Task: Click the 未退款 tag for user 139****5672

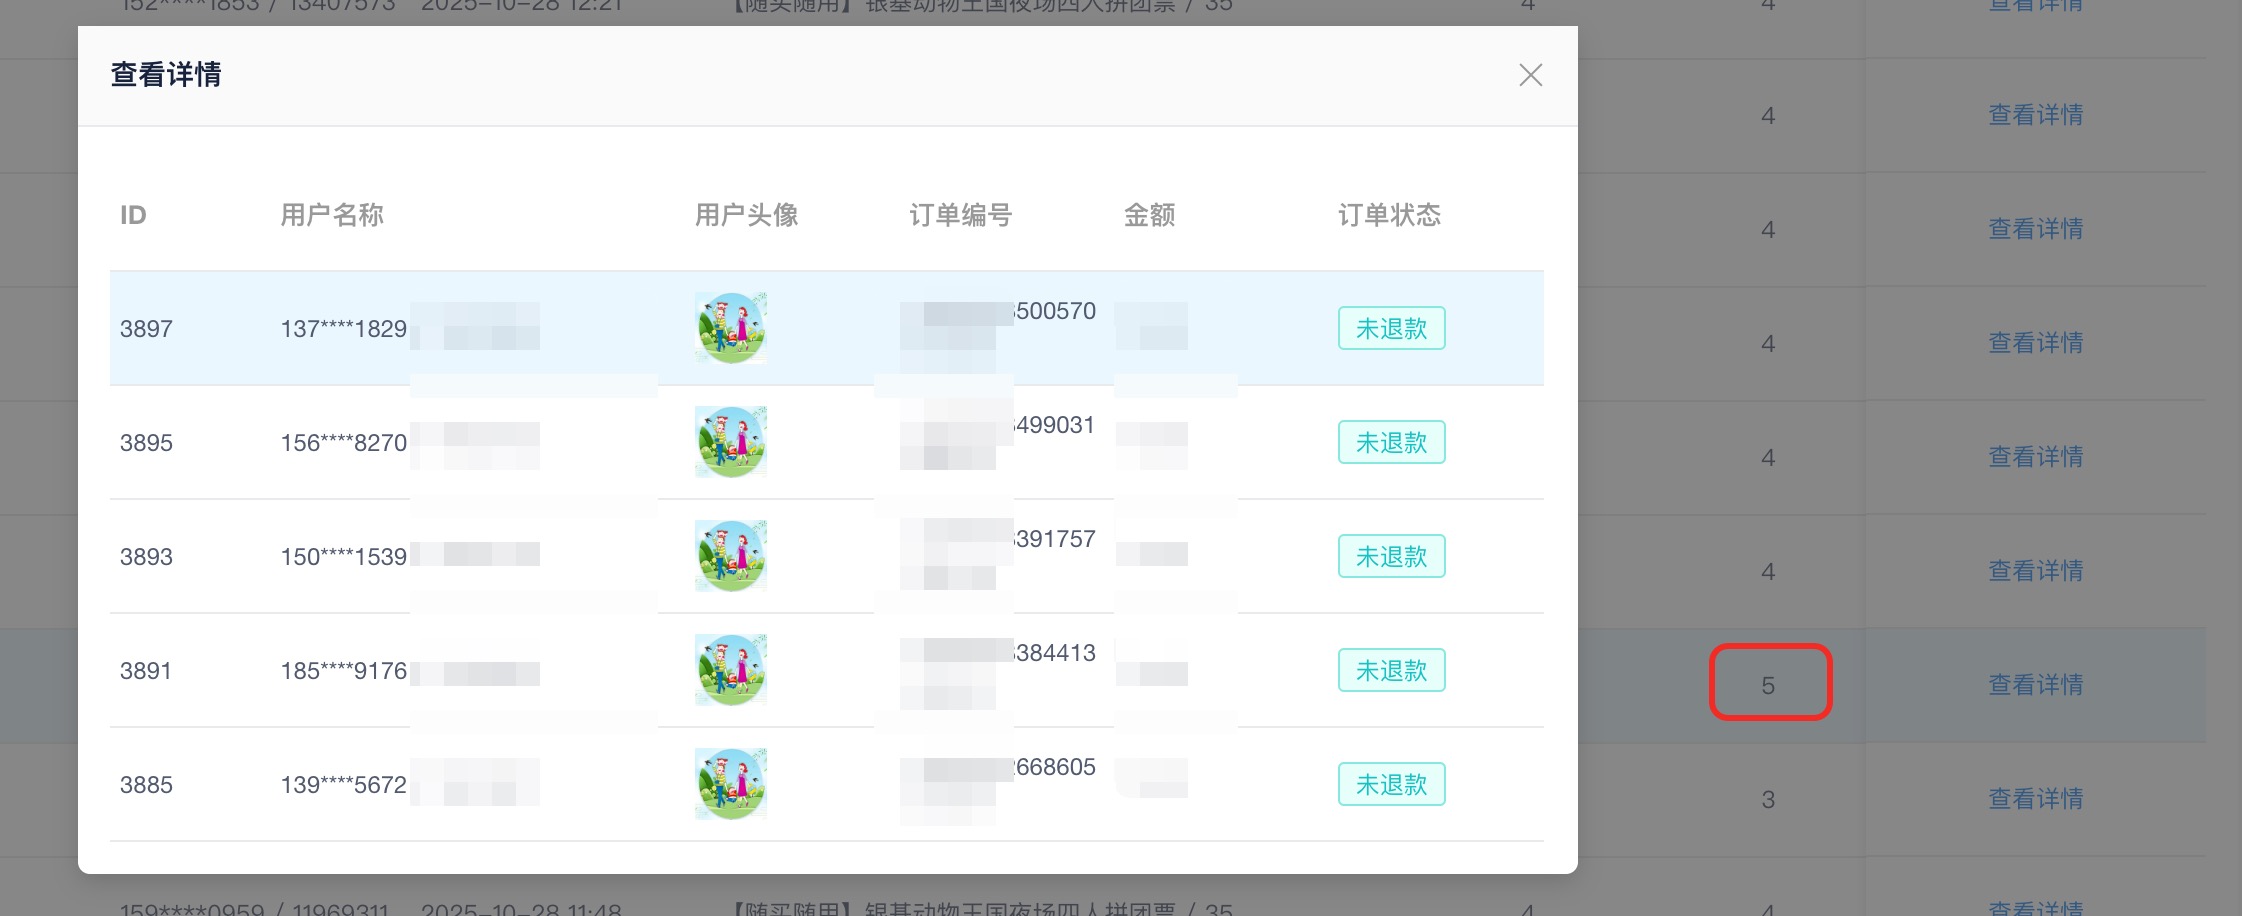Action: click(1391, 784)
